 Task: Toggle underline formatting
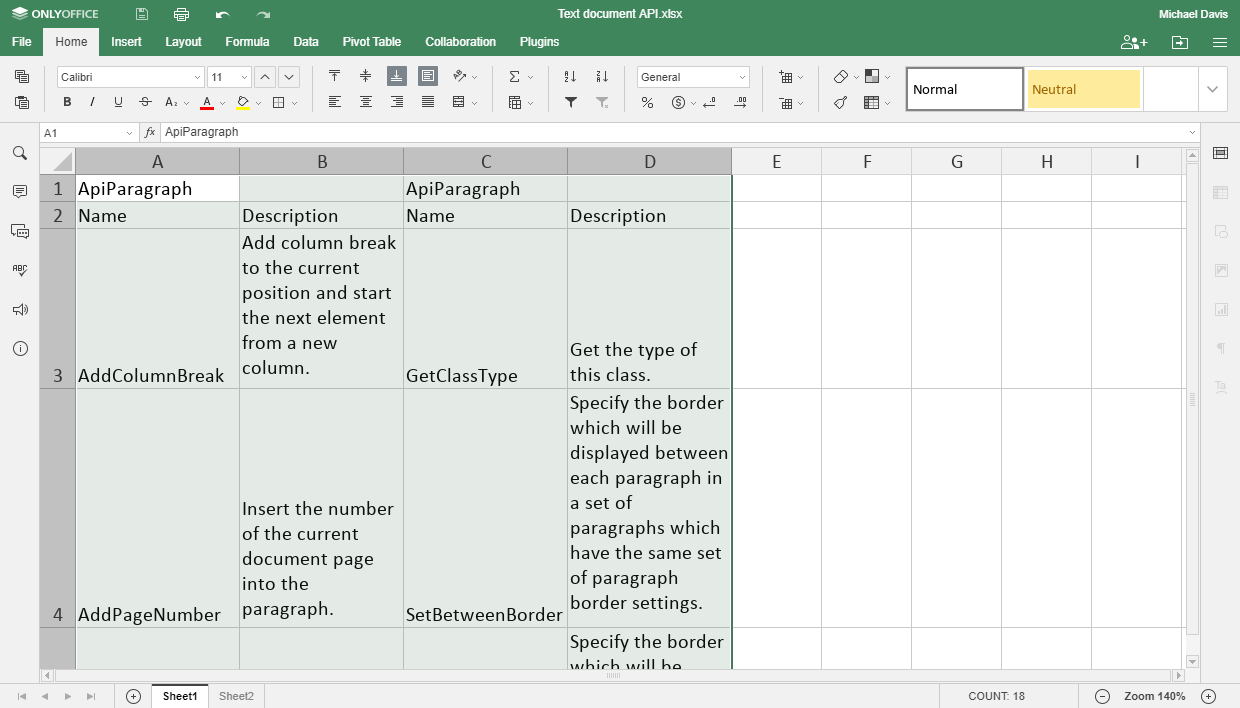pos(116,102)
